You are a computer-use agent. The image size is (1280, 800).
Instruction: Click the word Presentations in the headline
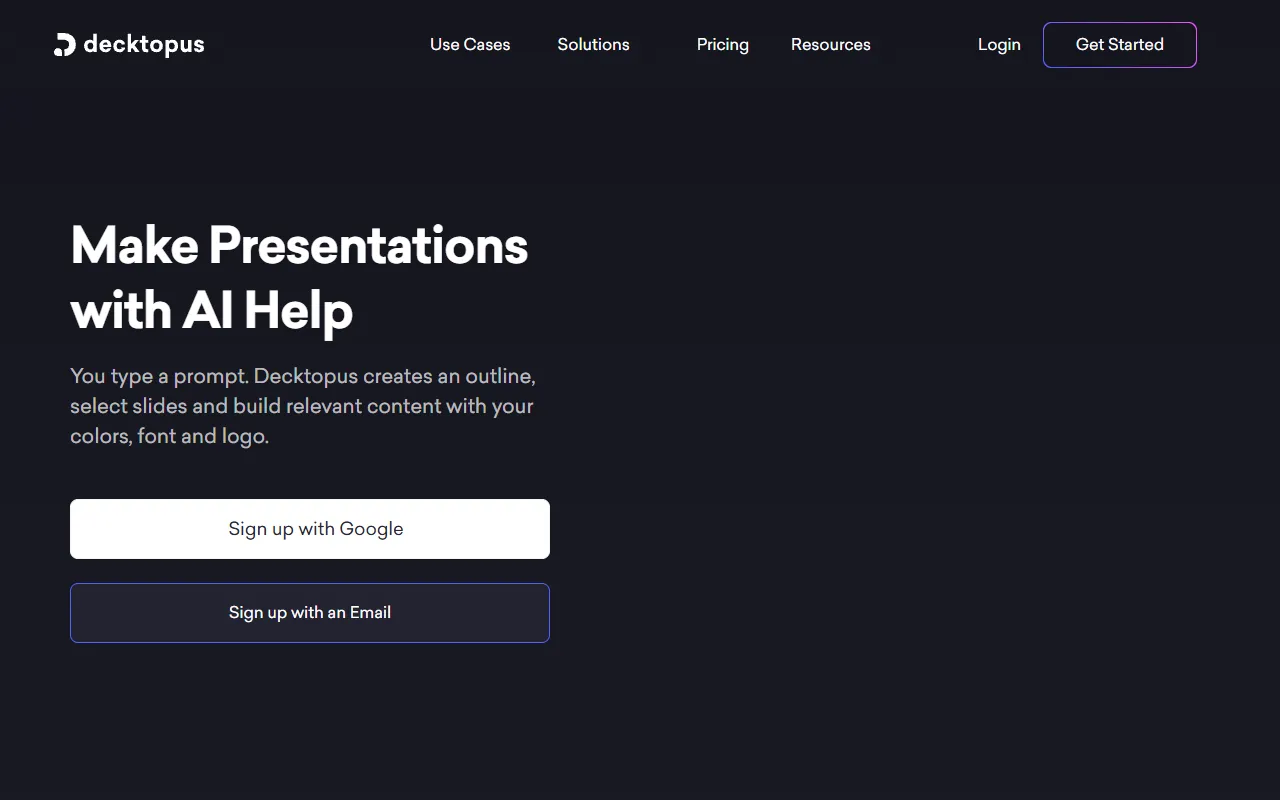pyautogui.click(x=368, y=245)
